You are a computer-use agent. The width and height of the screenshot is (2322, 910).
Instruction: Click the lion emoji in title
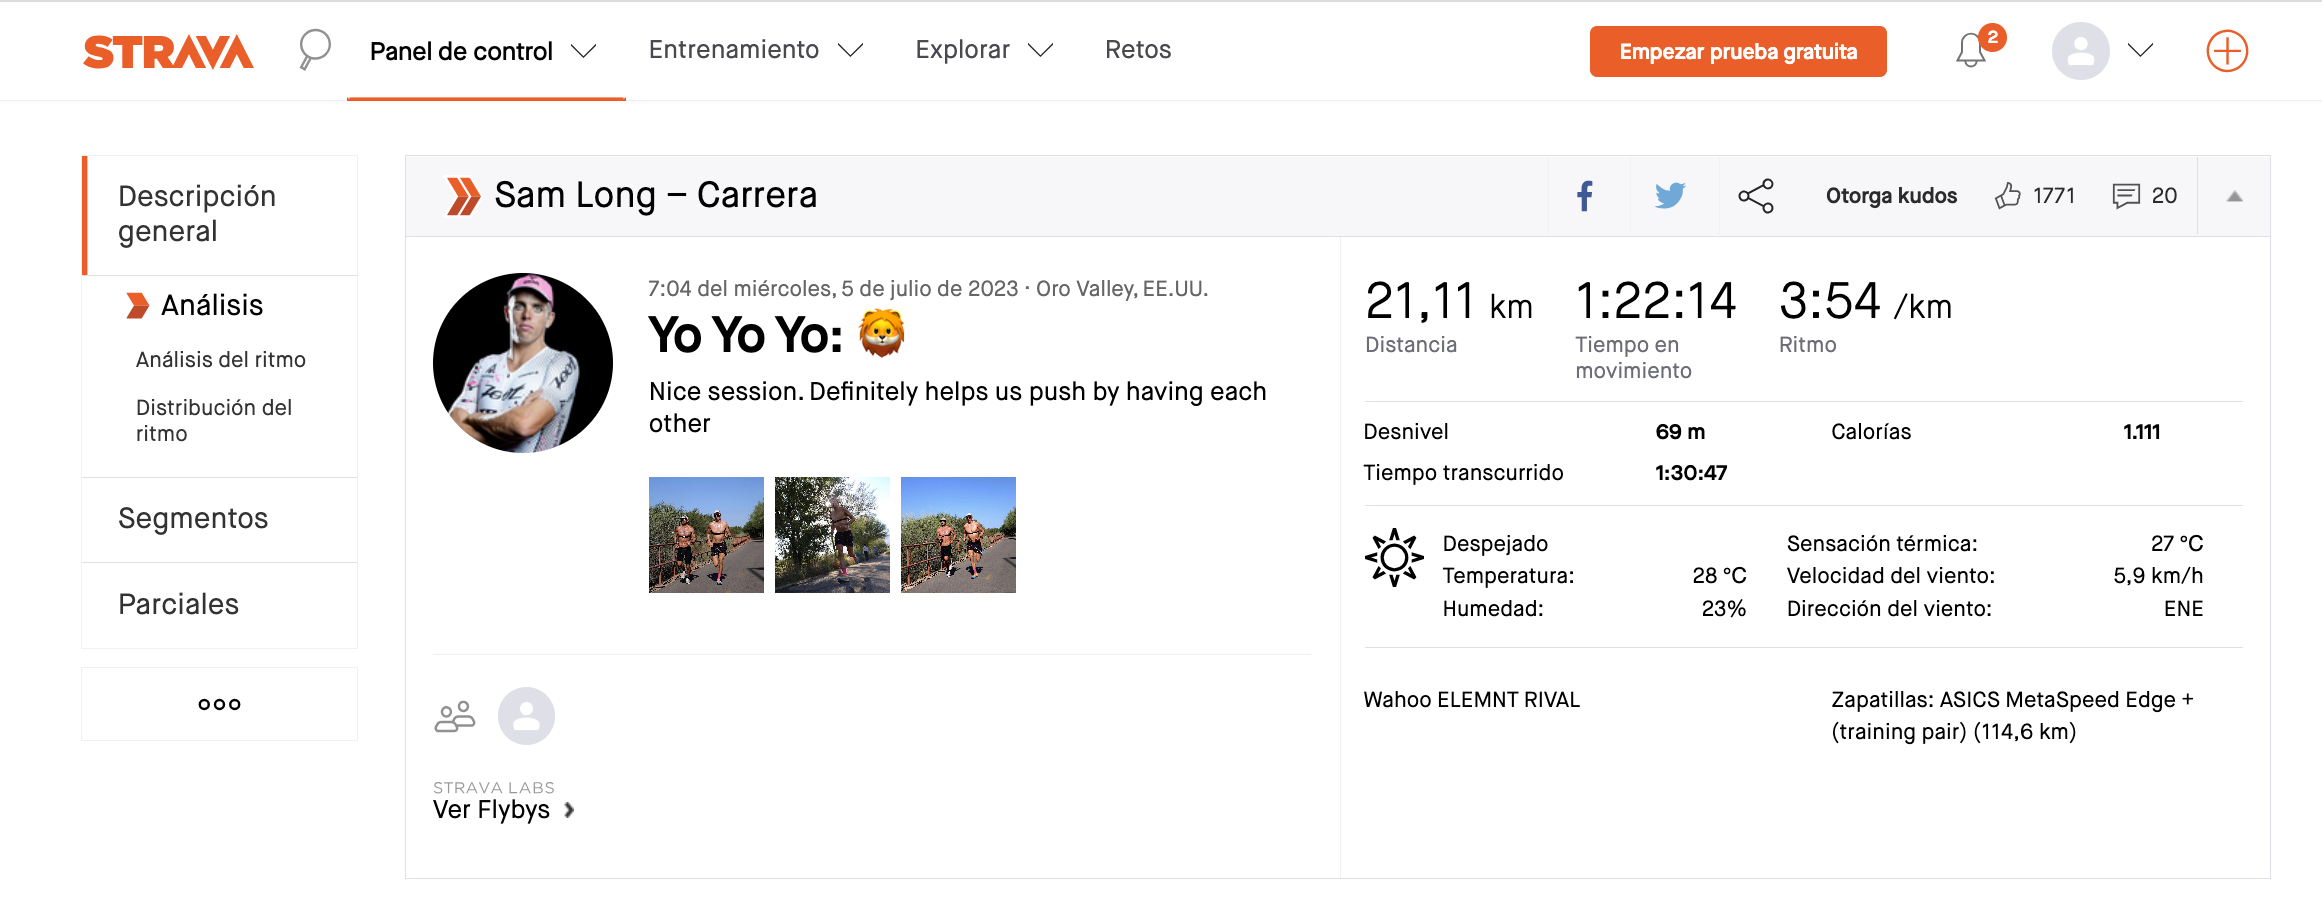[882, 334]
